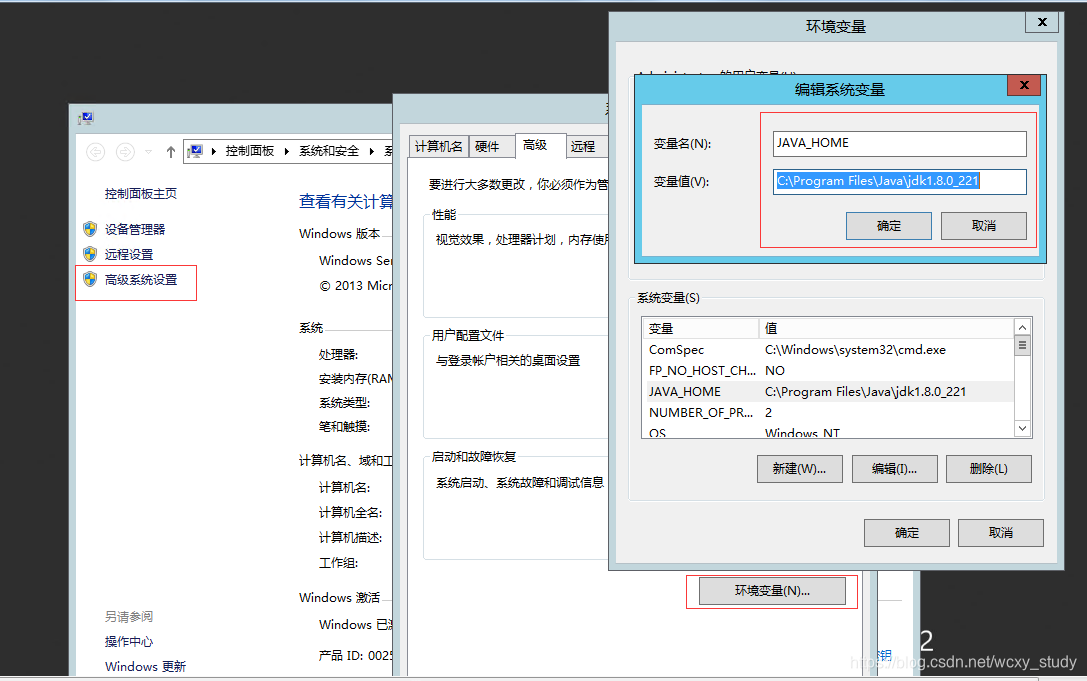The image size is (1087, 681).
Task: Click 编辑(I)... button for system variables
Action: pos(894,469)
